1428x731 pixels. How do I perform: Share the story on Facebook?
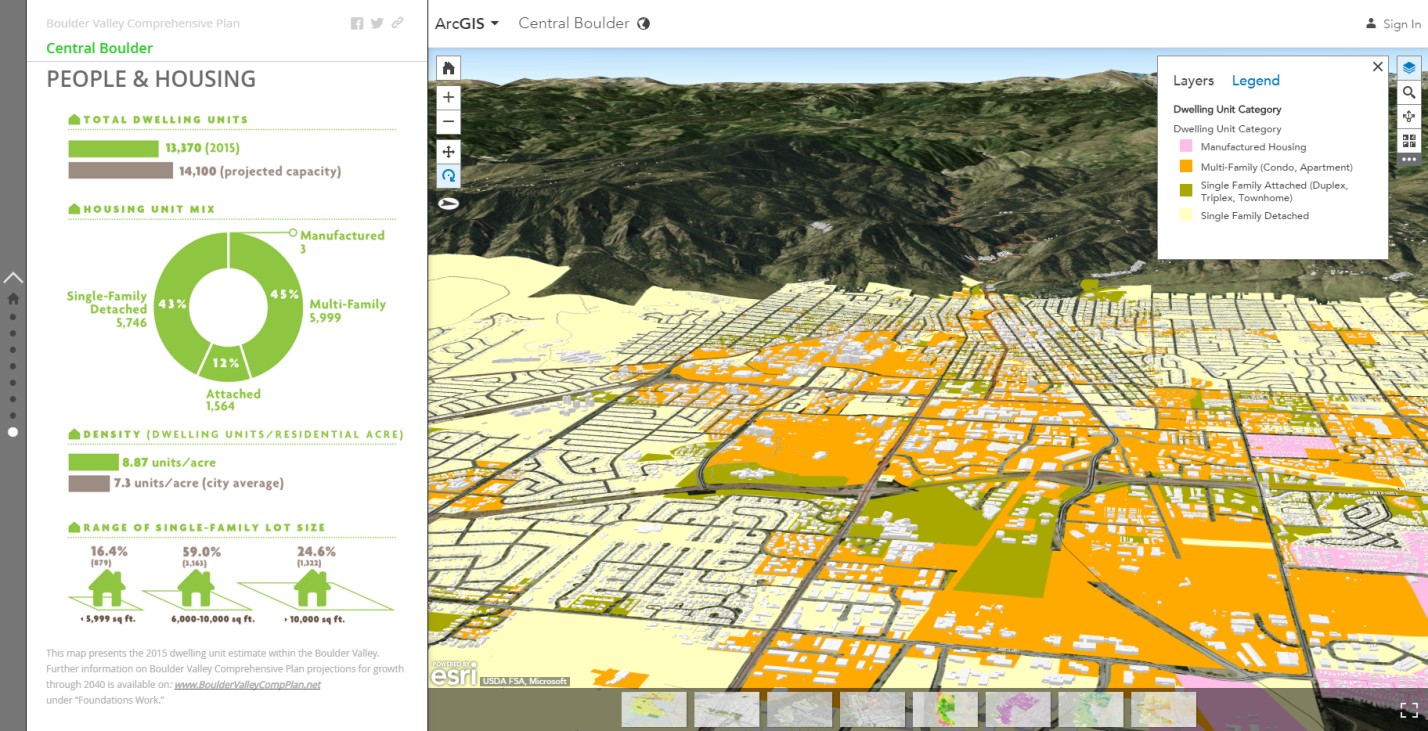(357, 23)
